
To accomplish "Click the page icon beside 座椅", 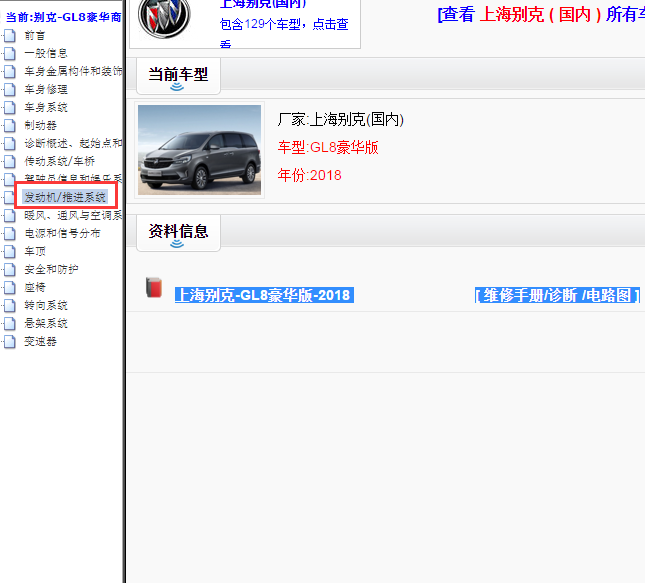I will click(10, 288).
